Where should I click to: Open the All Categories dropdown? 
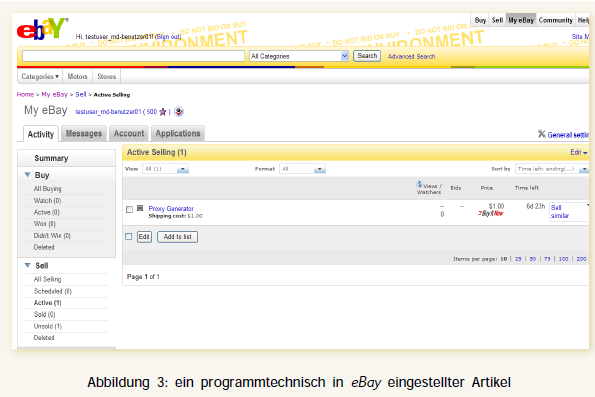[x=299, y=56]
